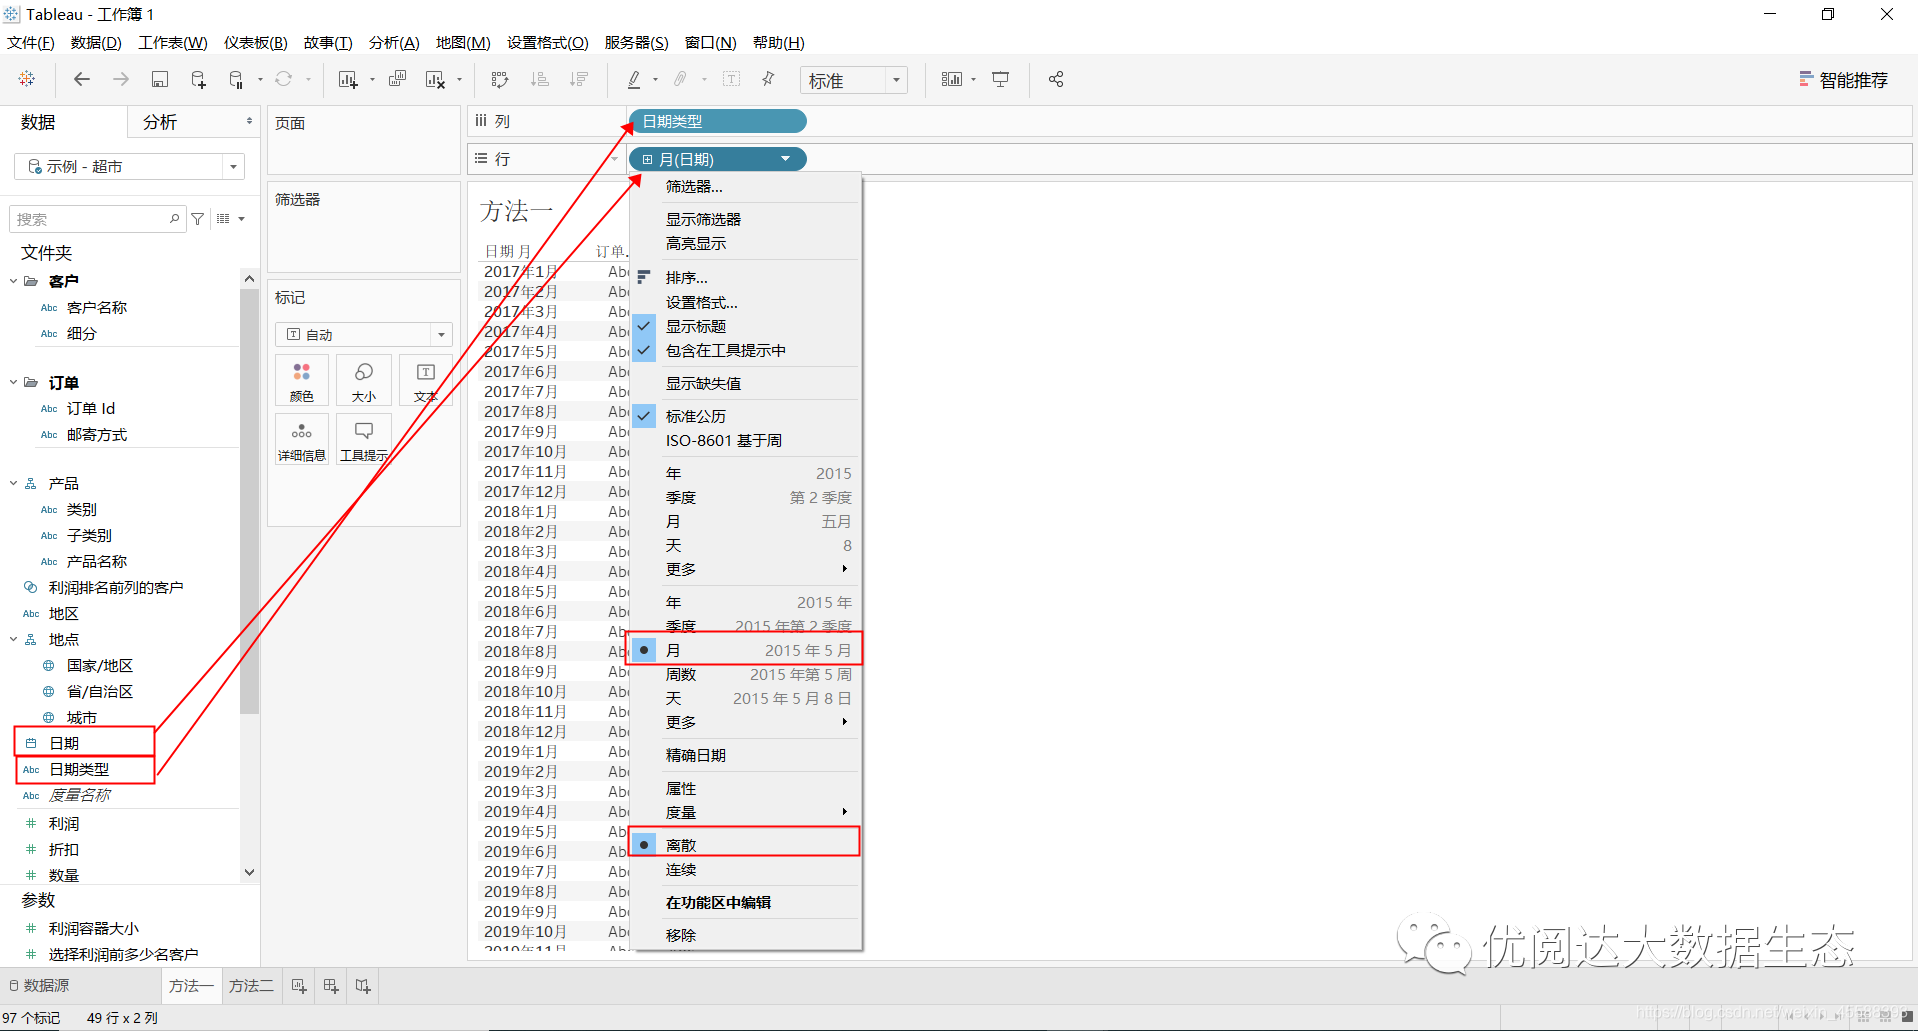This screenshot has width=1918, height=1031.
Task: Click the new dashboard tab icon
Action: pos(331,986)
